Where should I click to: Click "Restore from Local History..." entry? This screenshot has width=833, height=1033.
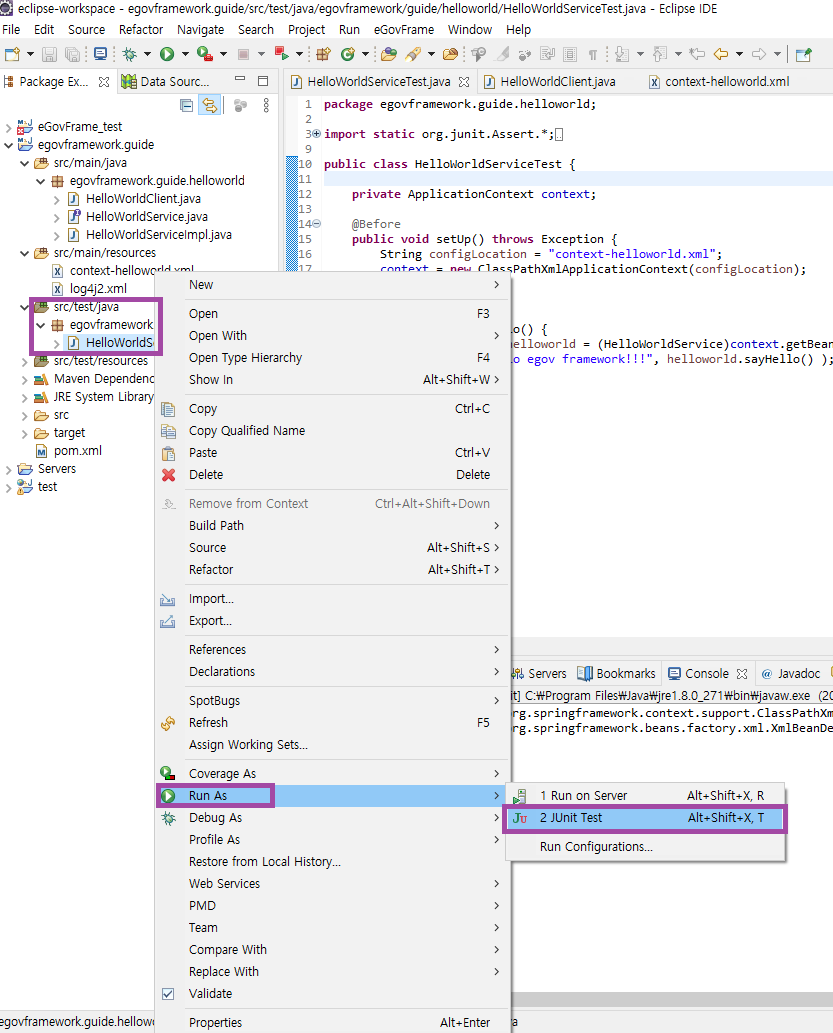coord(332,862)
